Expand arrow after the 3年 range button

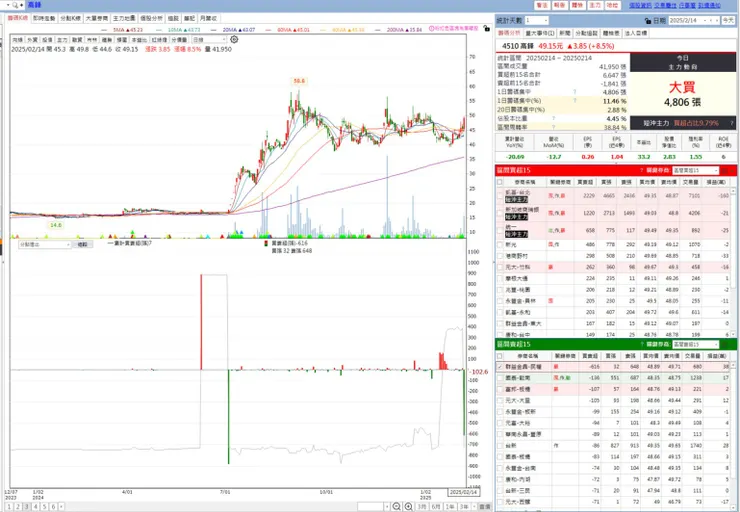tap(474, 506)
